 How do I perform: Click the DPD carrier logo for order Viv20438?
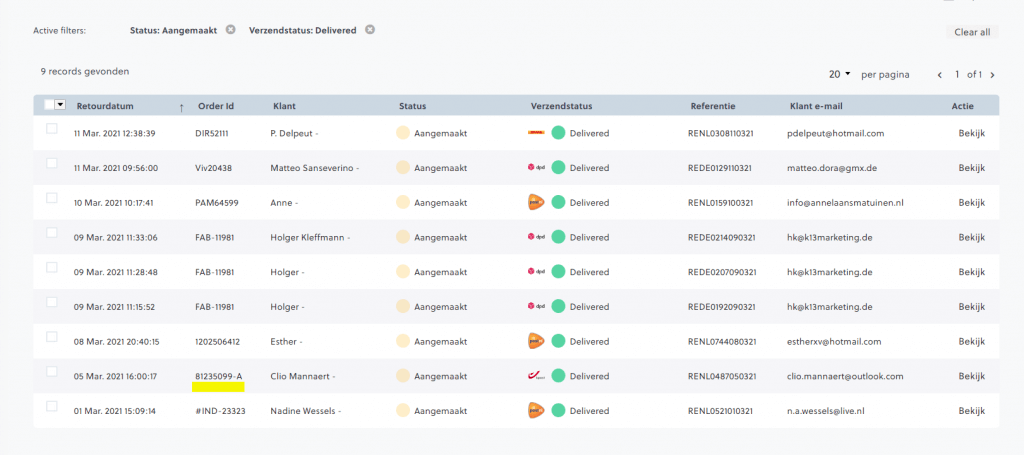[x=537, y=168]
